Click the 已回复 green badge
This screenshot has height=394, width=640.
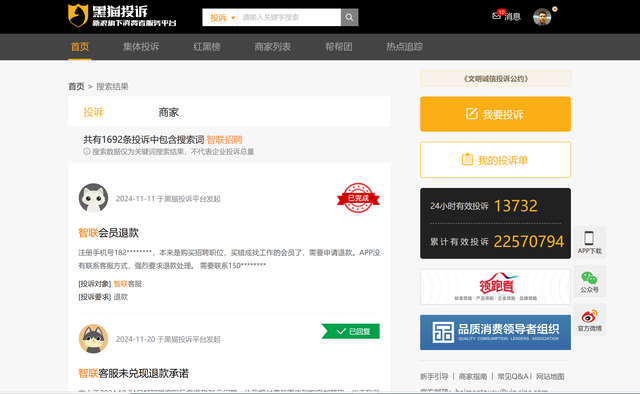click(x=351, y=331)
